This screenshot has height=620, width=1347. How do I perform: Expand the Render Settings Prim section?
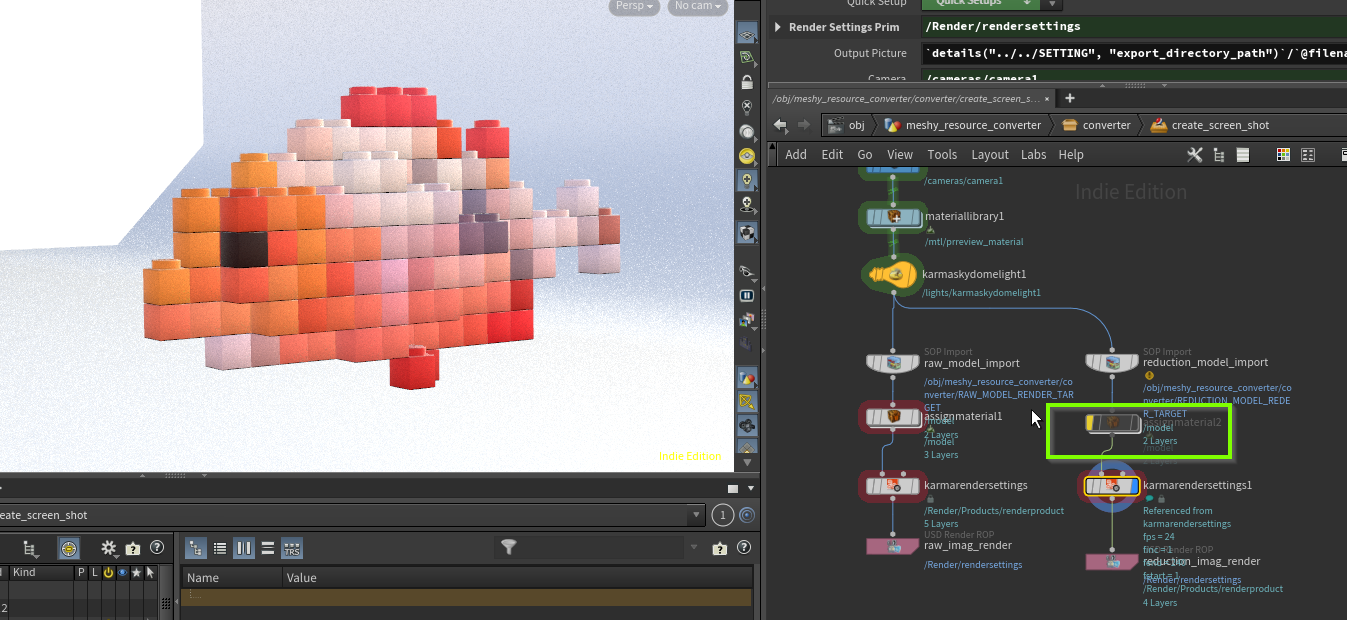pyautogui.click(x=778, y=27)
